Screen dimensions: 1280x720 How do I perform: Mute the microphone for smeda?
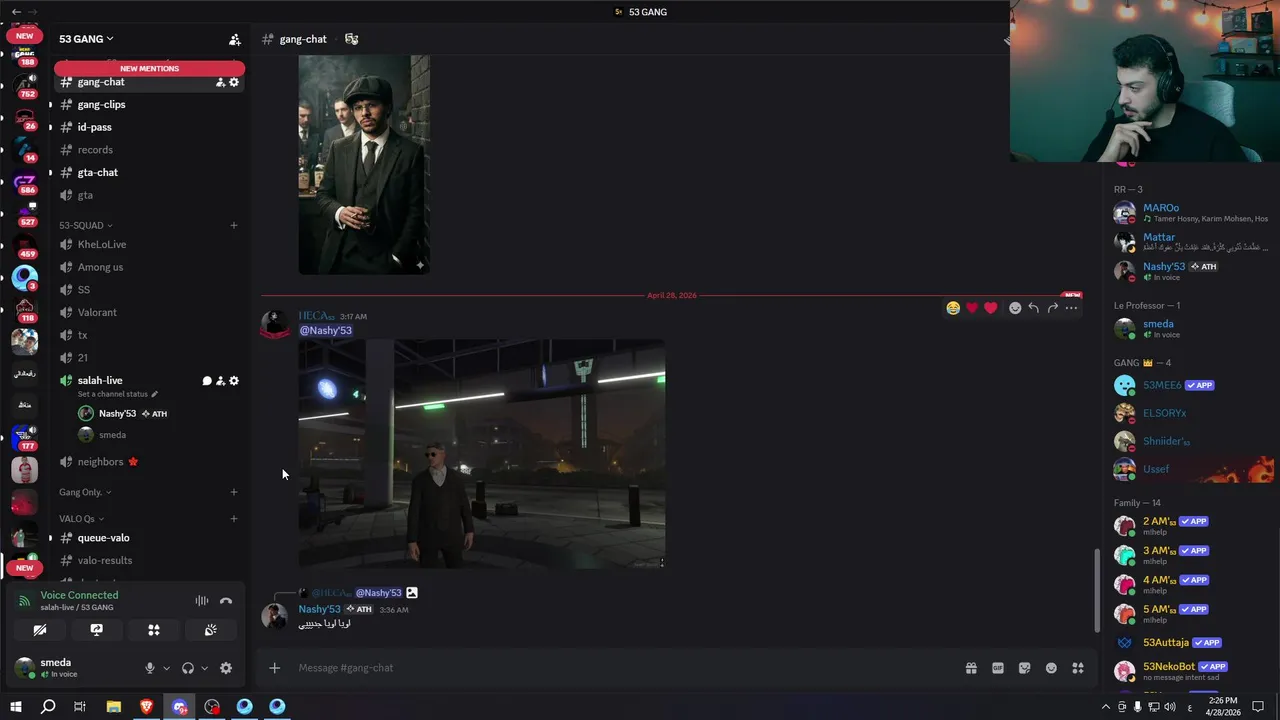click(150, 668)
